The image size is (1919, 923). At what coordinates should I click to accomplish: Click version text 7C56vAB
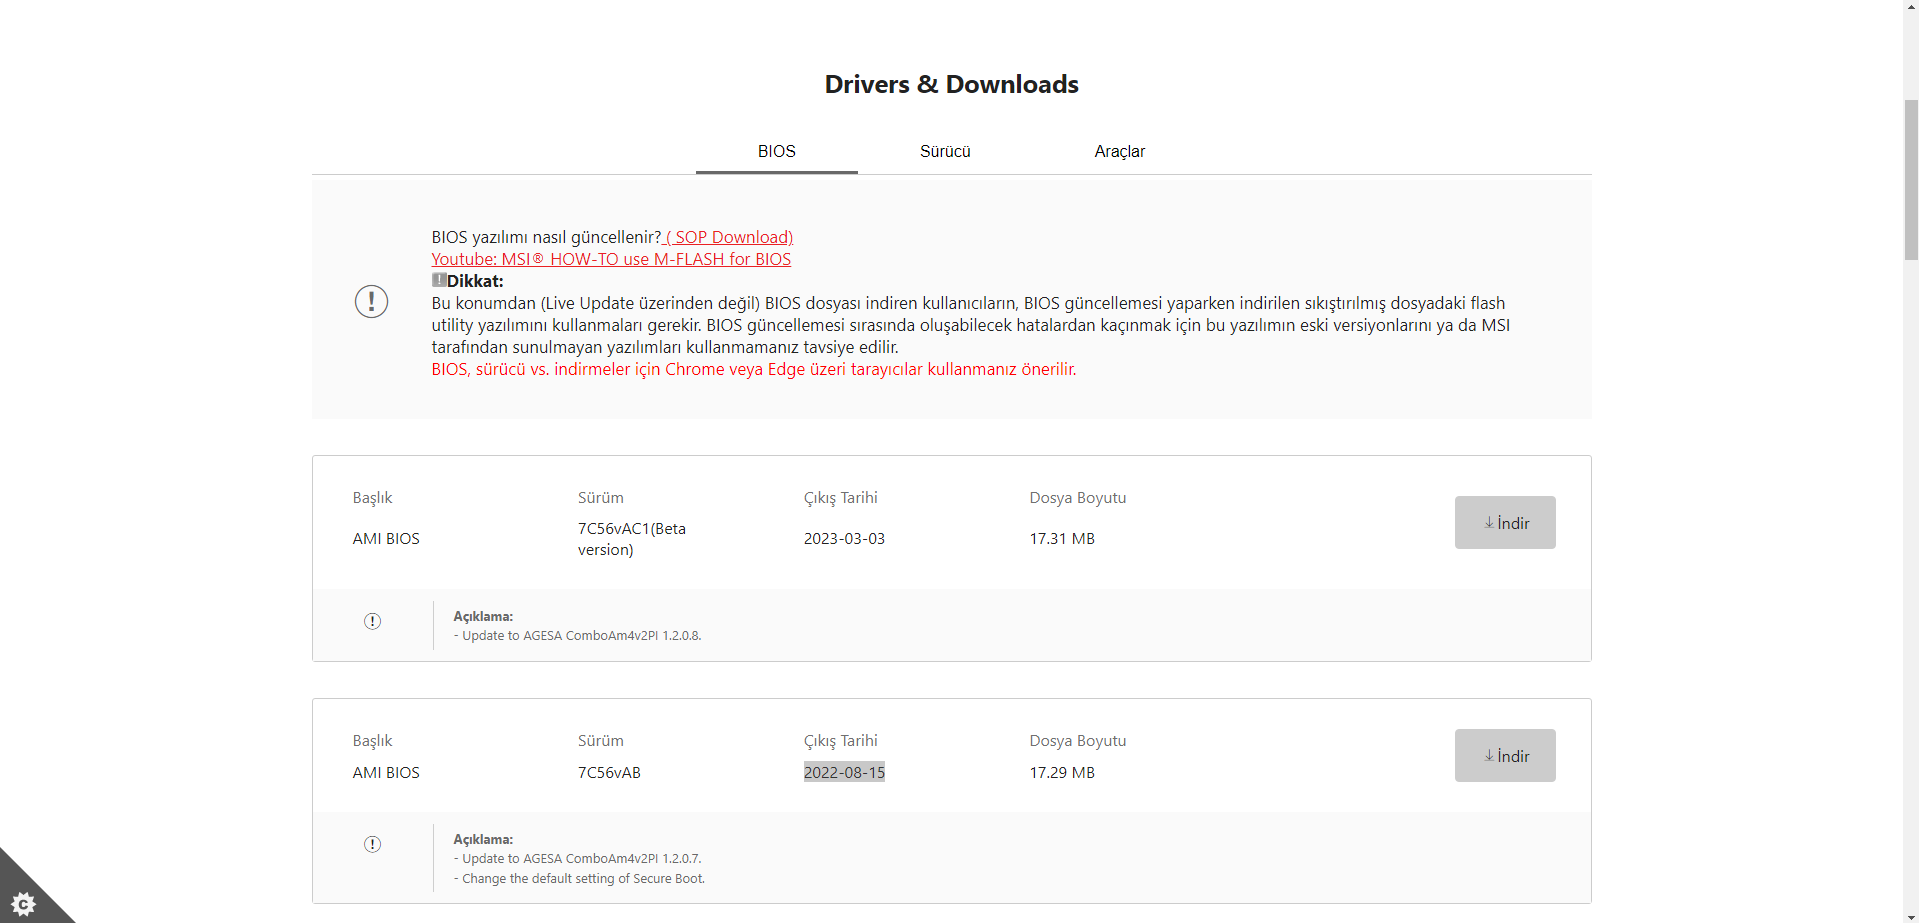tap(609, 772)
